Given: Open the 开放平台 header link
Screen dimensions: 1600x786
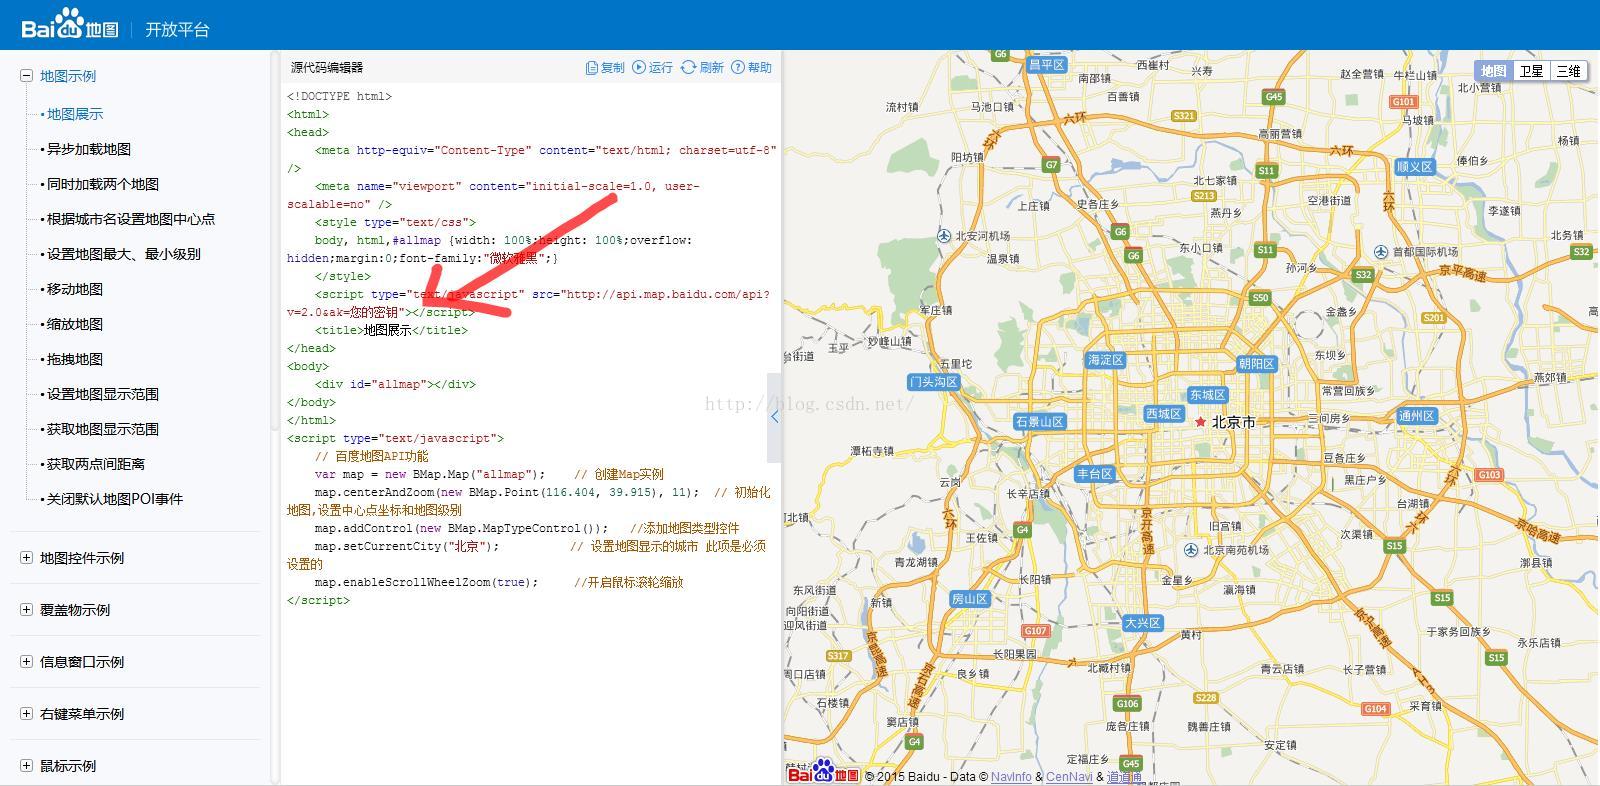Looking at the screenshot, I should click(x=177, y=30).
